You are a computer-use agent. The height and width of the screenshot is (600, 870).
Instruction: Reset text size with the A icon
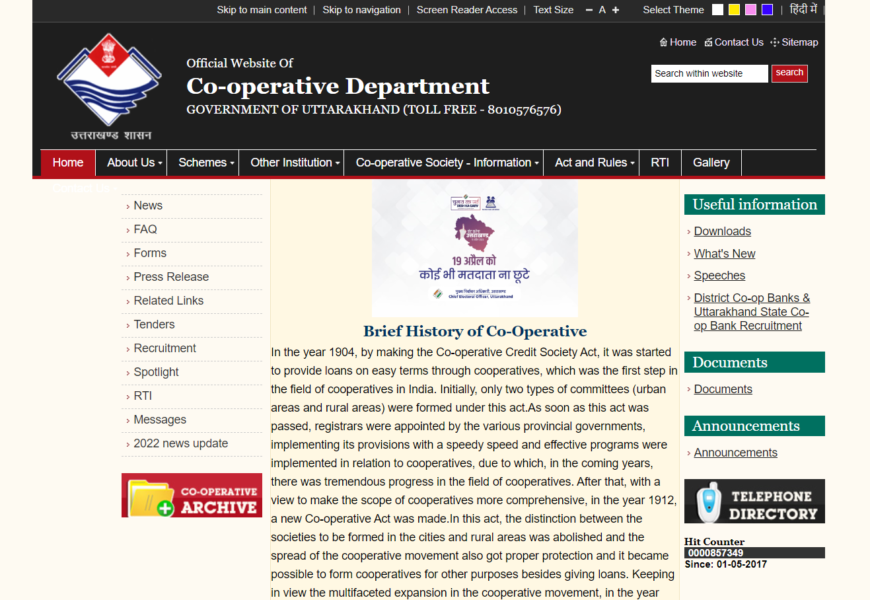[x=602, y=10]
